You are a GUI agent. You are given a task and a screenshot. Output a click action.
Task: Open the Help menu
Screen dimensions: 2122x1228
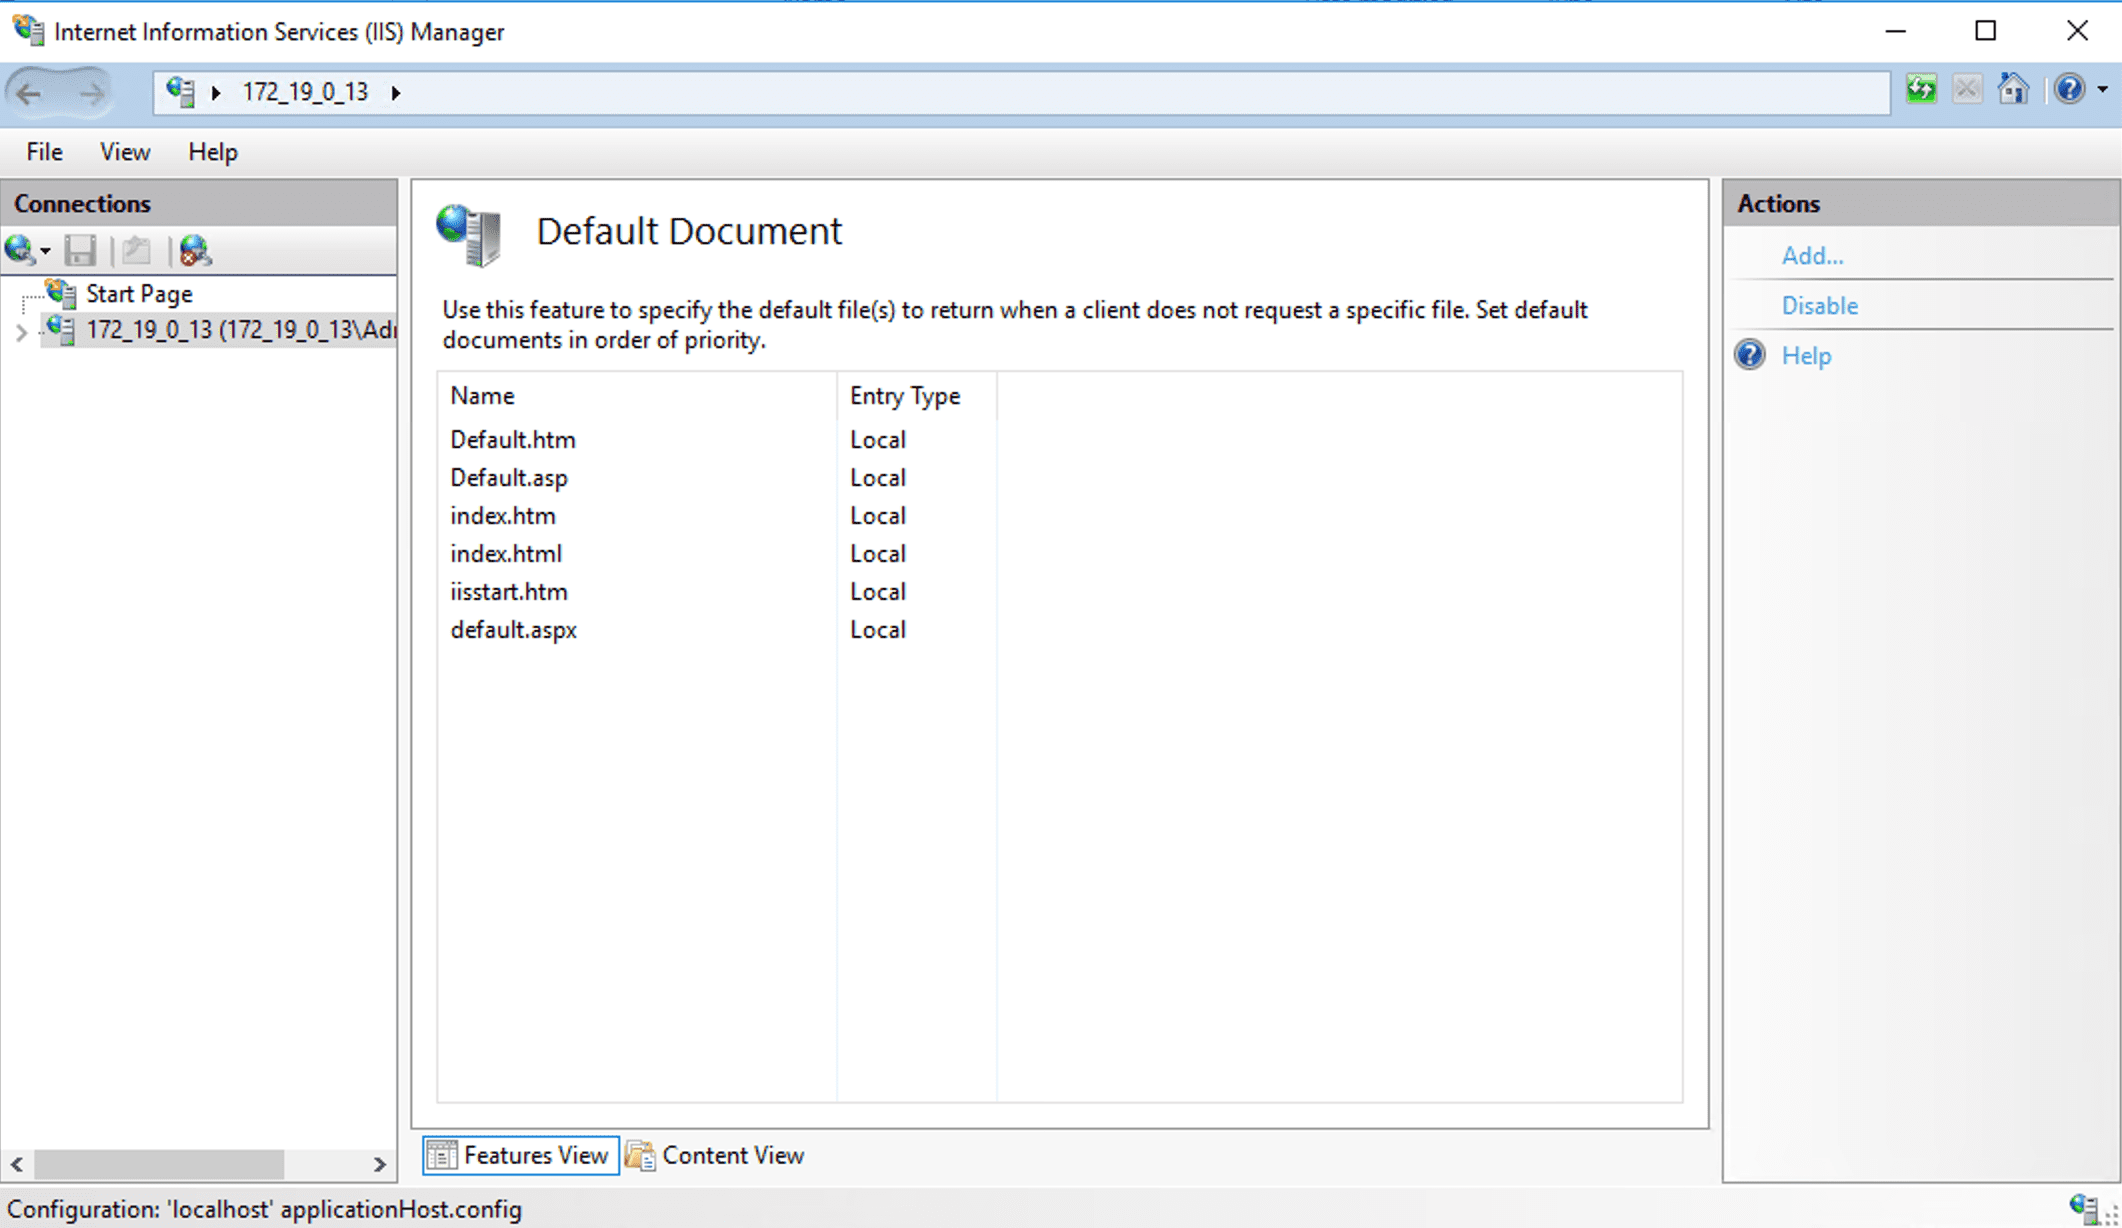pos(213,152)
